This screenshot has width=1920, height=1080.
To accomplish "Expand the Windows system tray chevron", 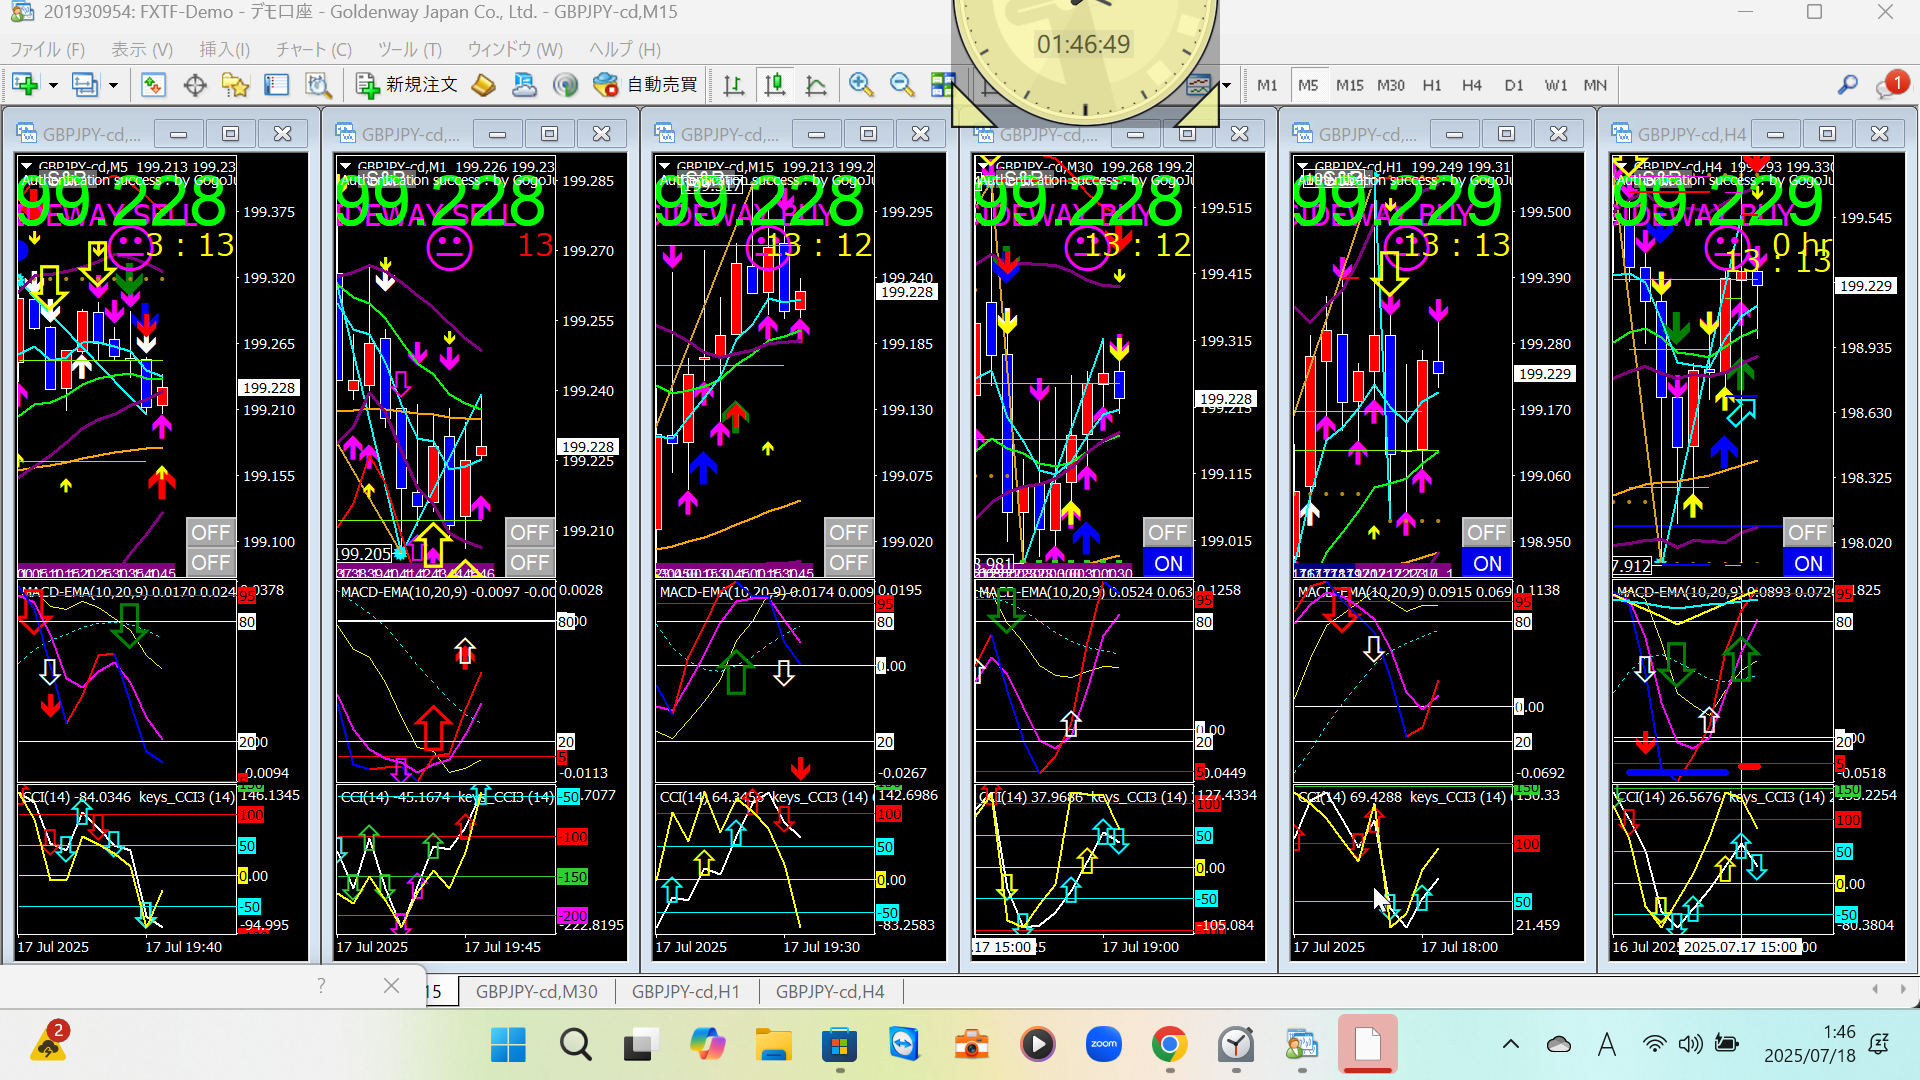I will (x=1510, y=1044).
